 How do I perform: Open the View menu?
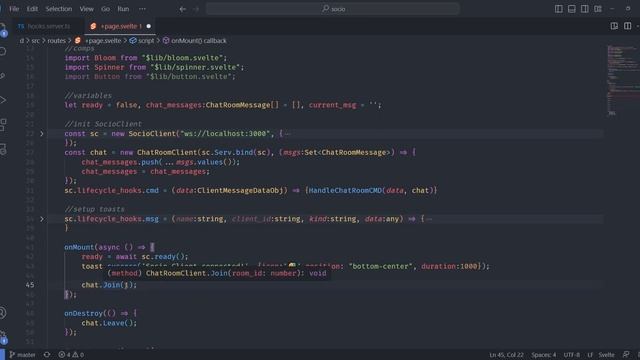[87, 9]
